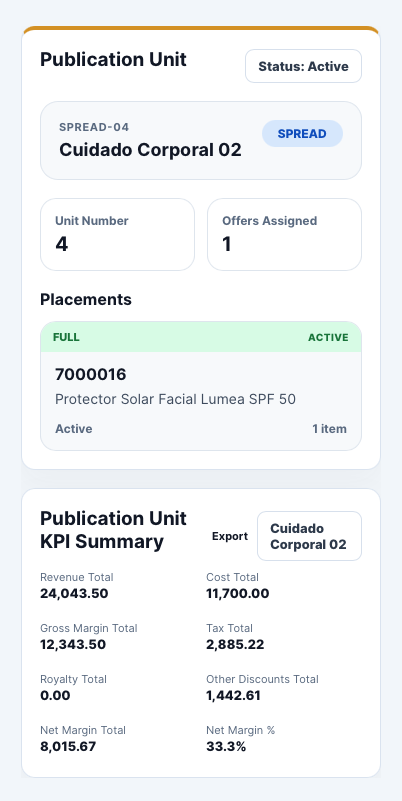This screenshot has width=402, height=801.
Task: Click the Other Discounts Total label
Action: [262, 679]
